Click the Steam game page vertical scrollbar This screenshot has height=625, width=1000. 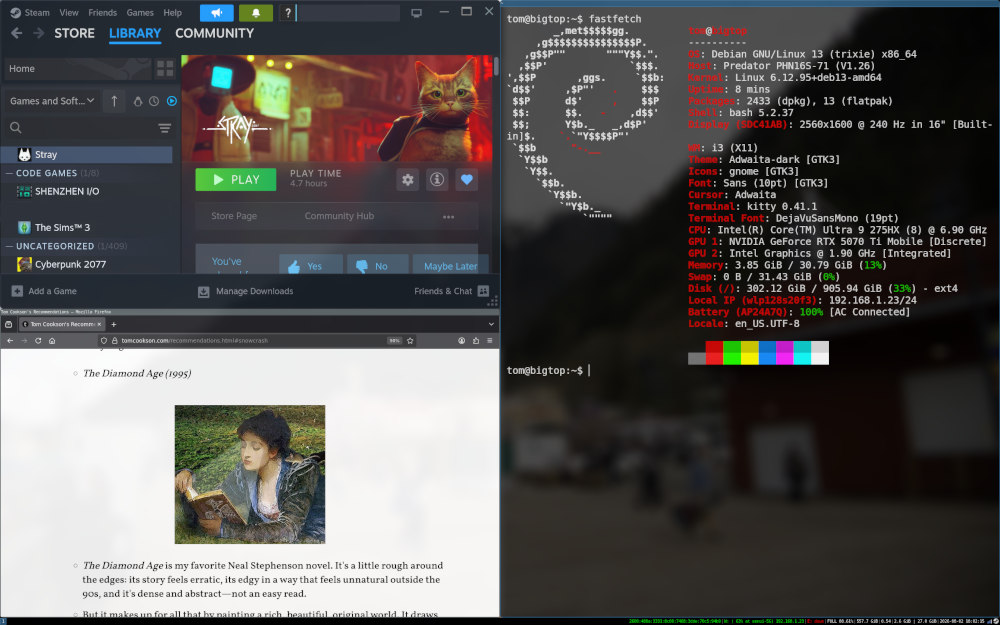[x=496, y=66]
